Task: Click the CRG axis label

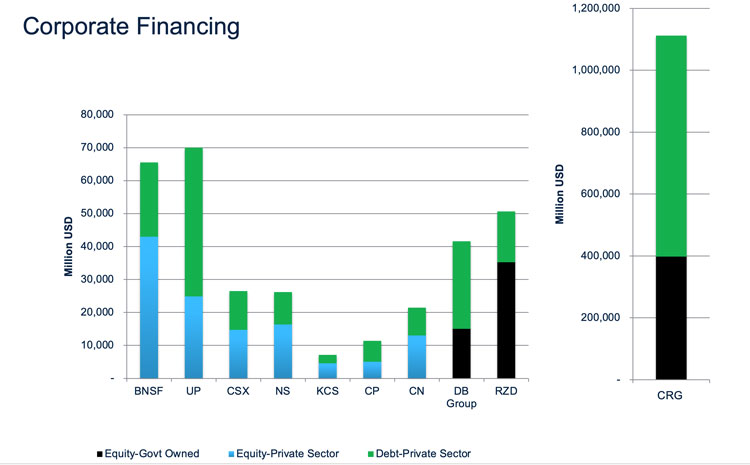Action: pos(670,395)
